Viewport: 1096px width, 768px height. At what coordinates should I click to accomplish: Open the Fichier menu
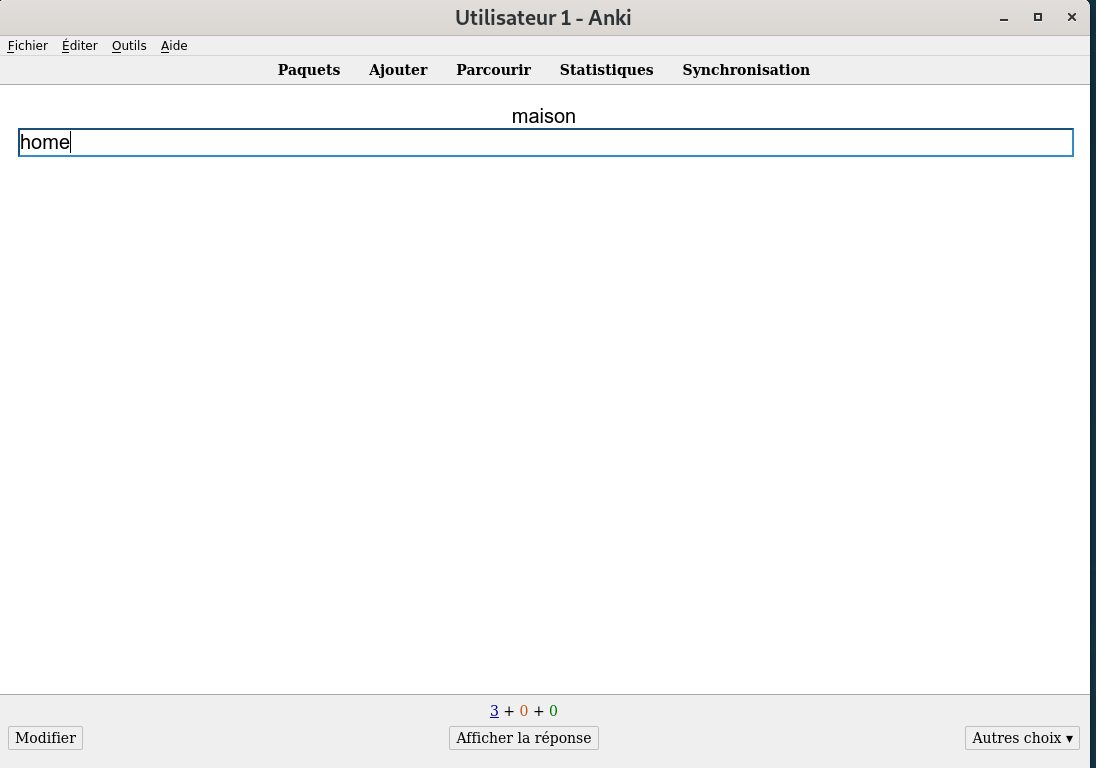(27, 45)
